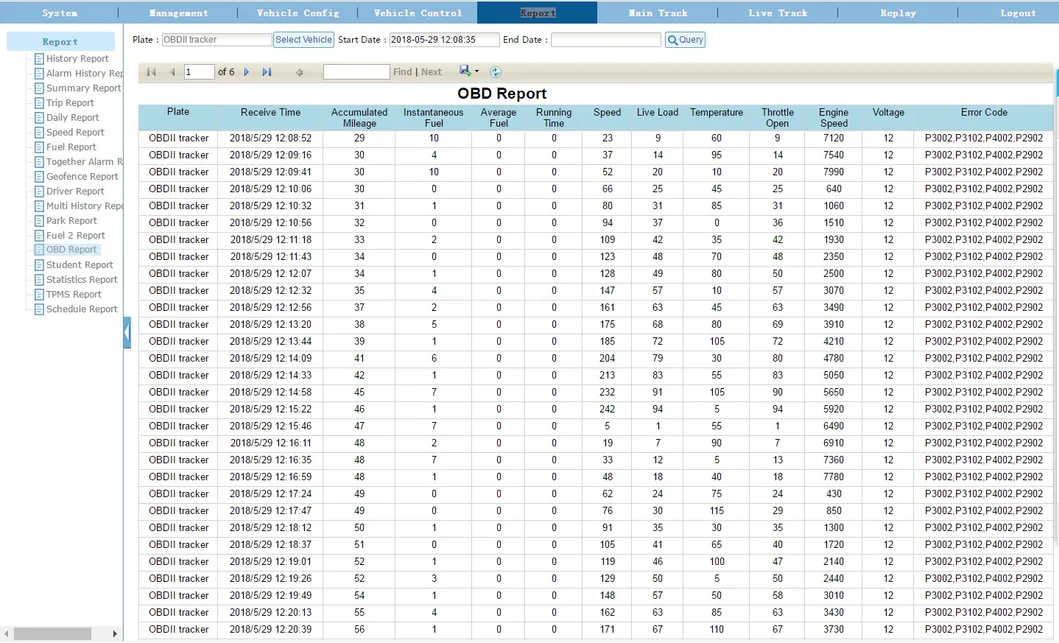Open Multi History Report
The width and height of the screenshot is (1059, 643).
click(84, 206)
